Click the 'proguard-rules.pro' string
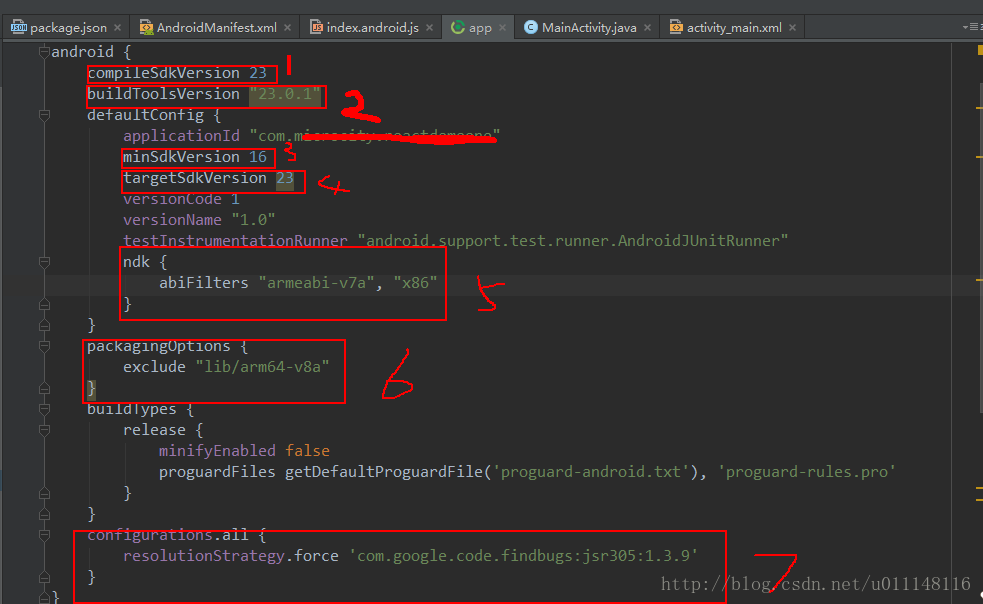This screenshot has width=983, height=604. pyautogui.click(x=807, y=472)
